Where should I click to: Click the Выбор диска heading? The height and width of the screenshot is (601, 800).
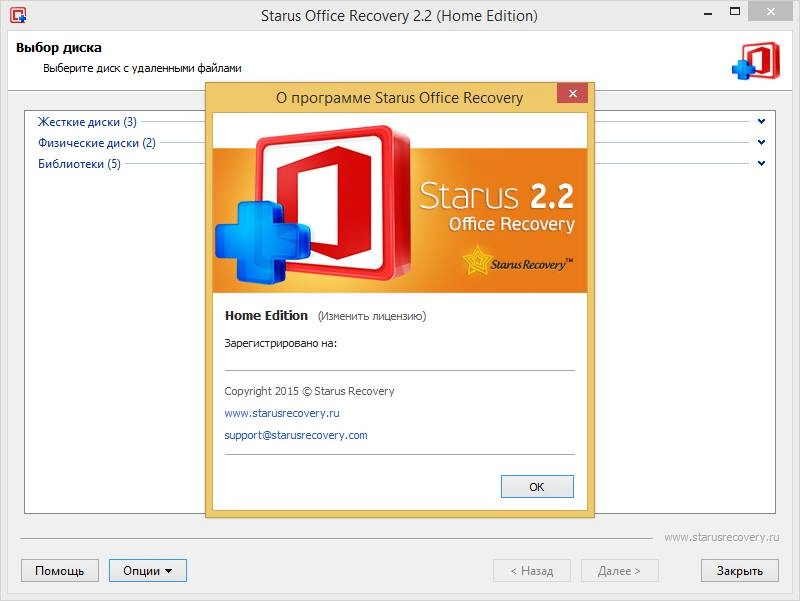(59, 47)
